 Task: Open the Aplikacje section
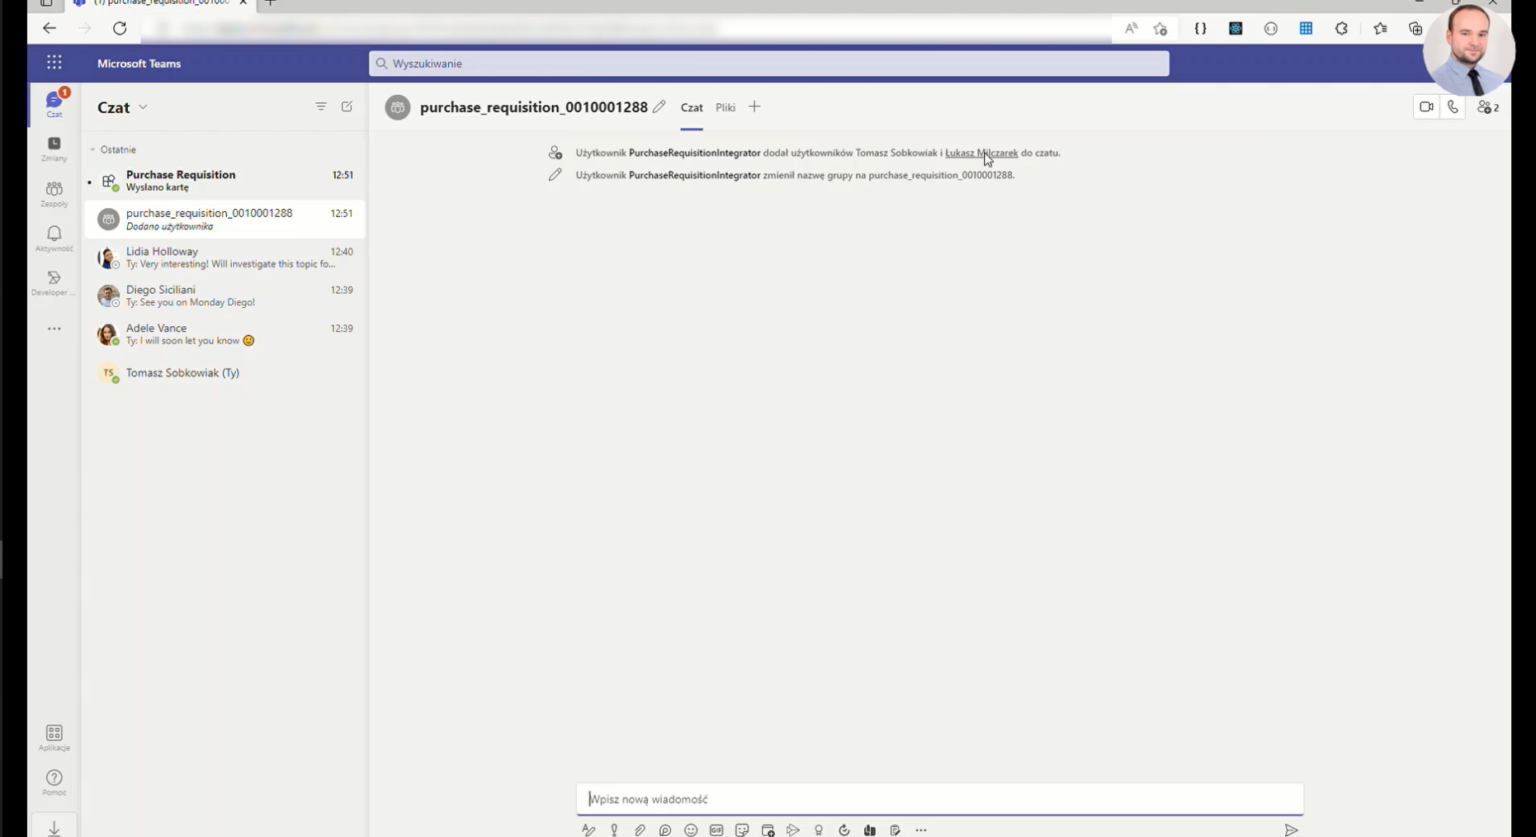(x=54, y=736)
